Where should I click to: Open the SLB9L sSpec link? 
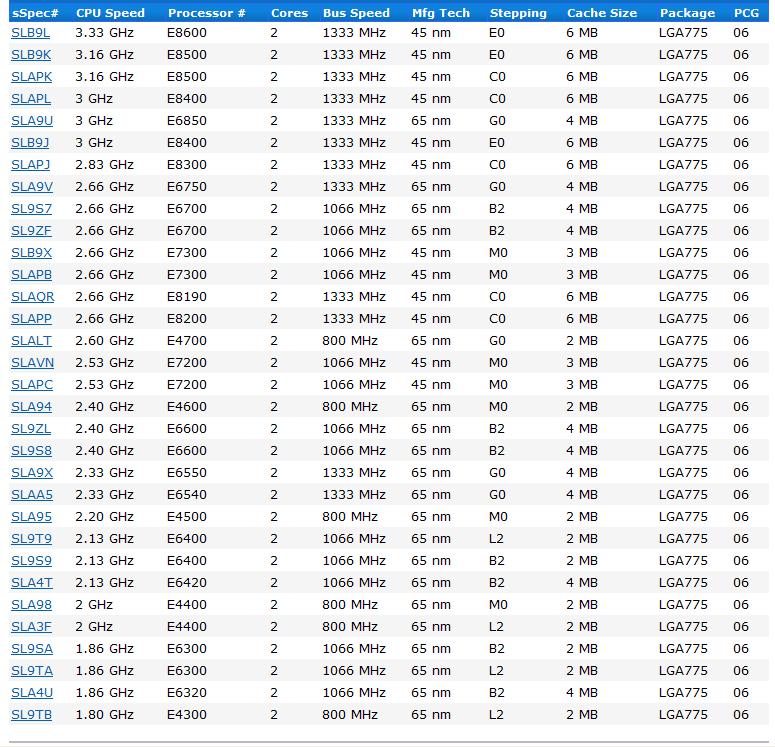pyautogui.click(x=30, y=33)
